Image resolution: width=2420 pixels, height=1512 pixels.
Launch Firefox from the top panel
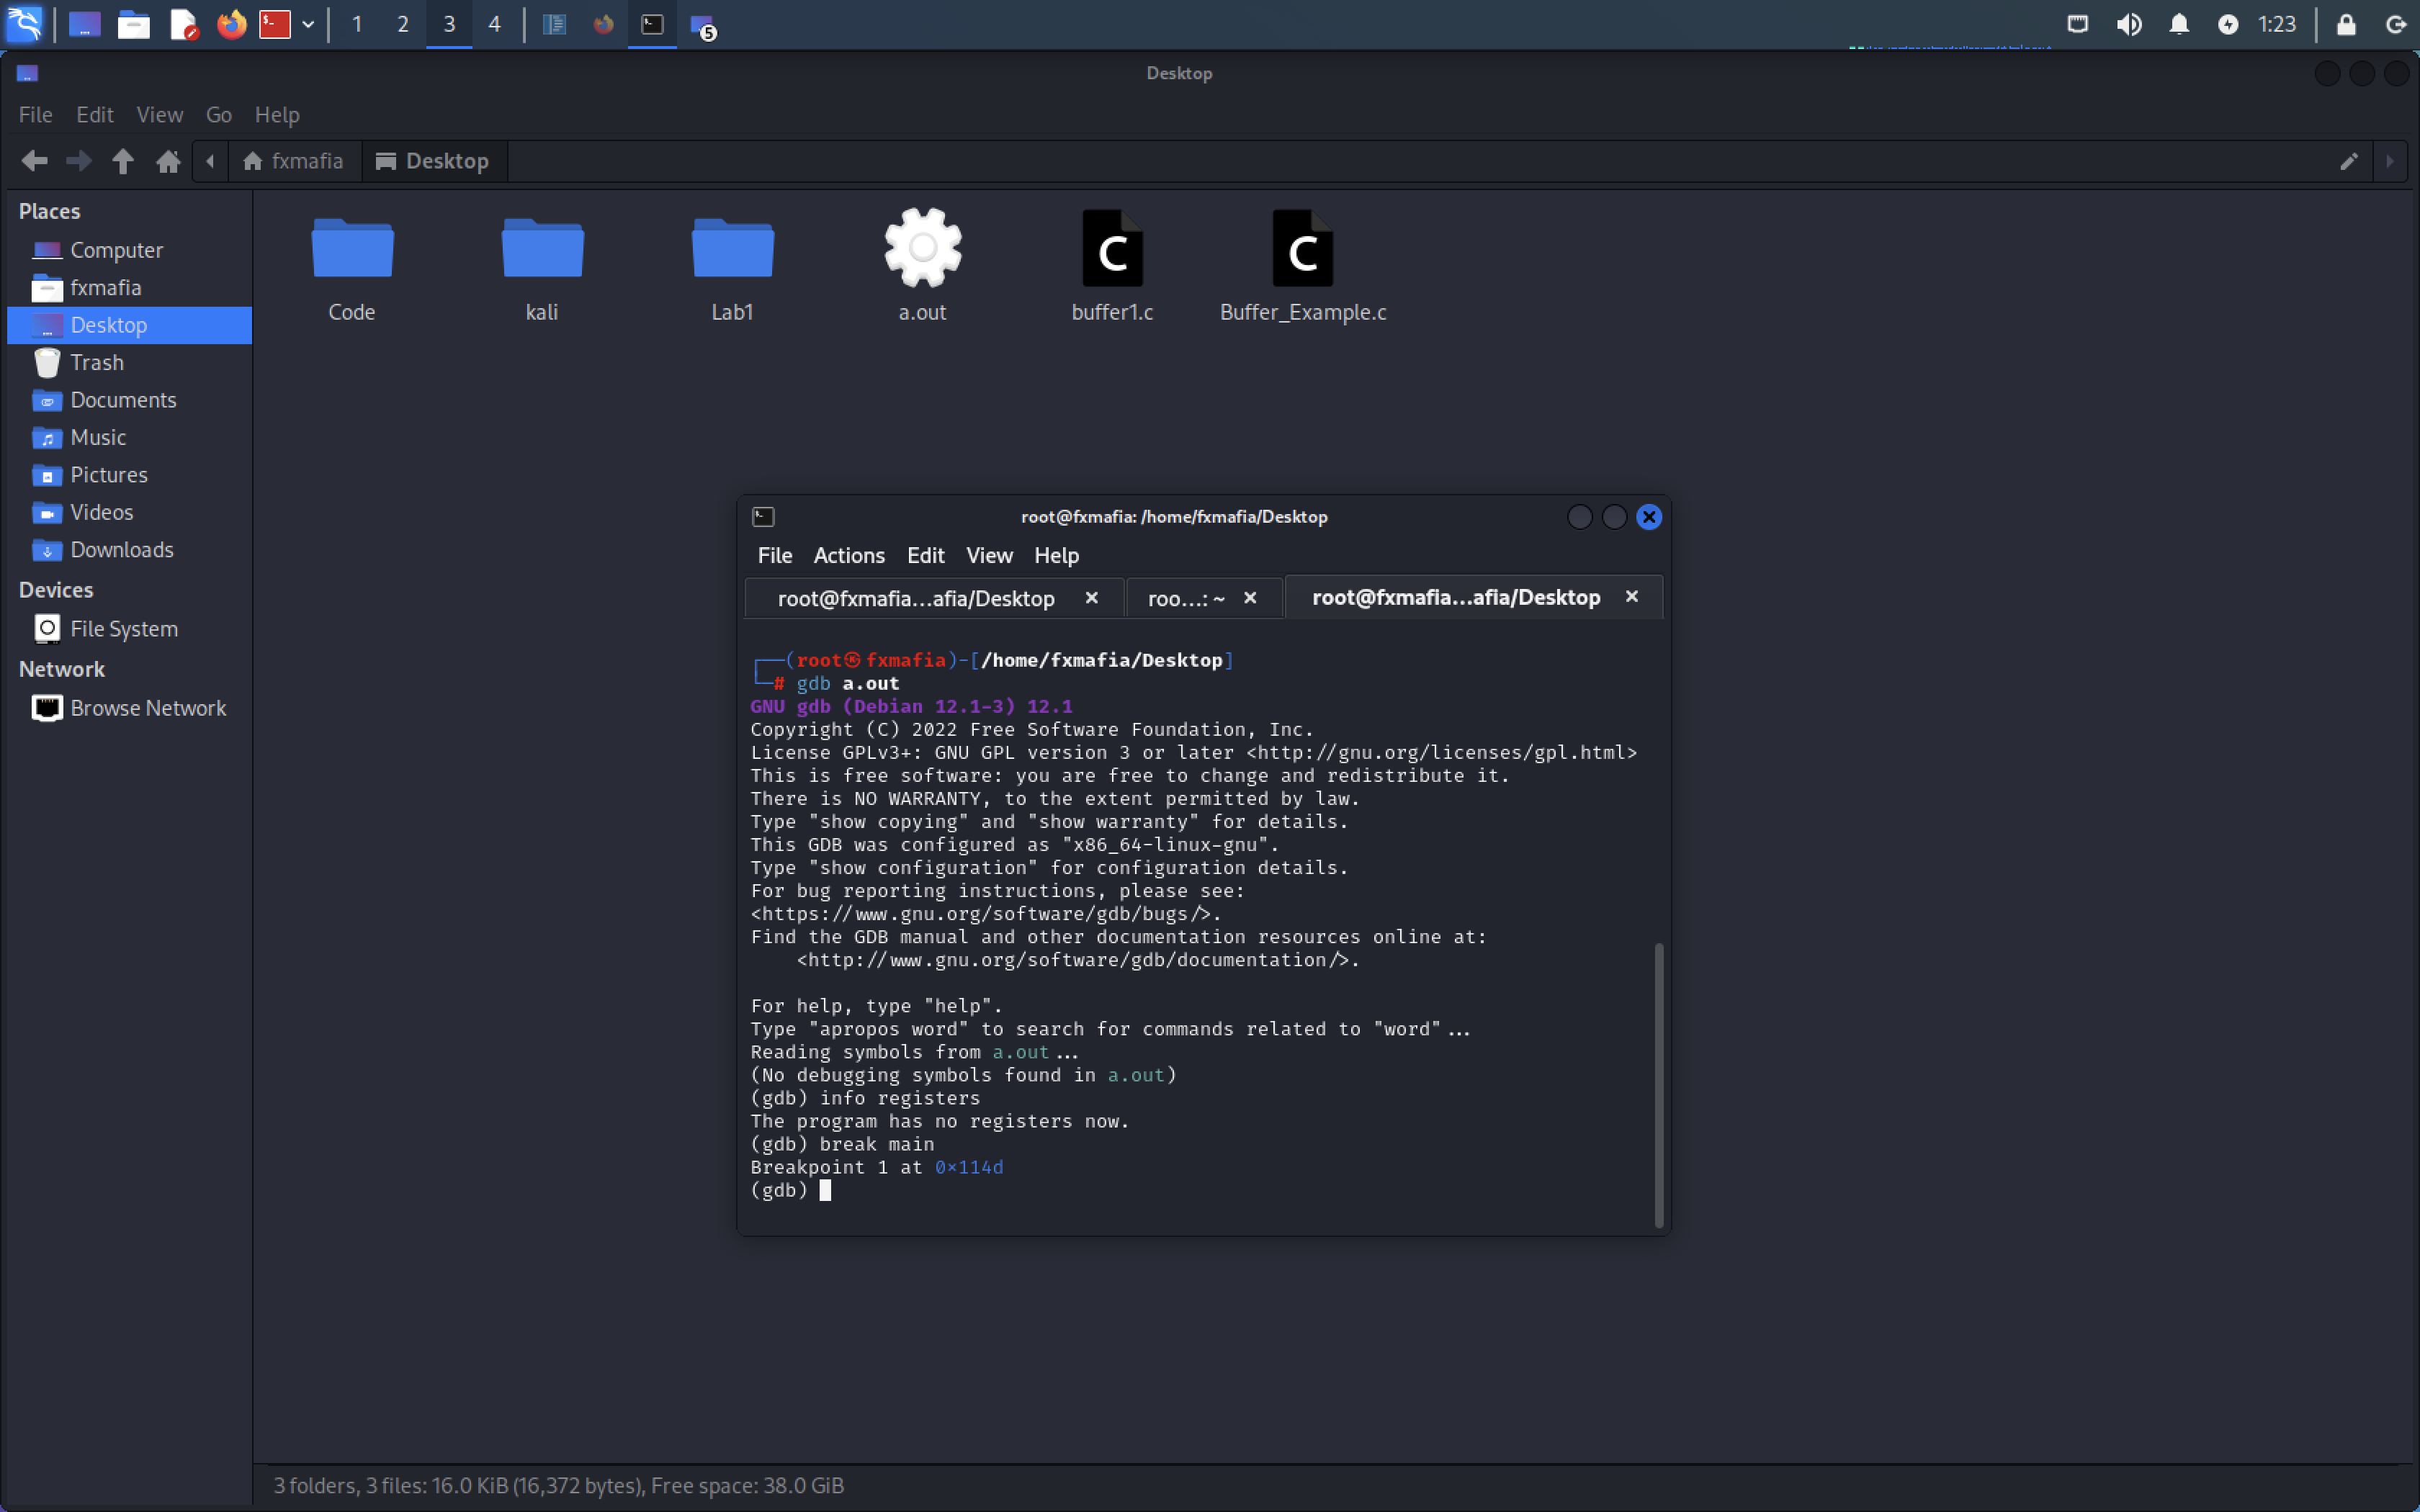pos(232,24)
